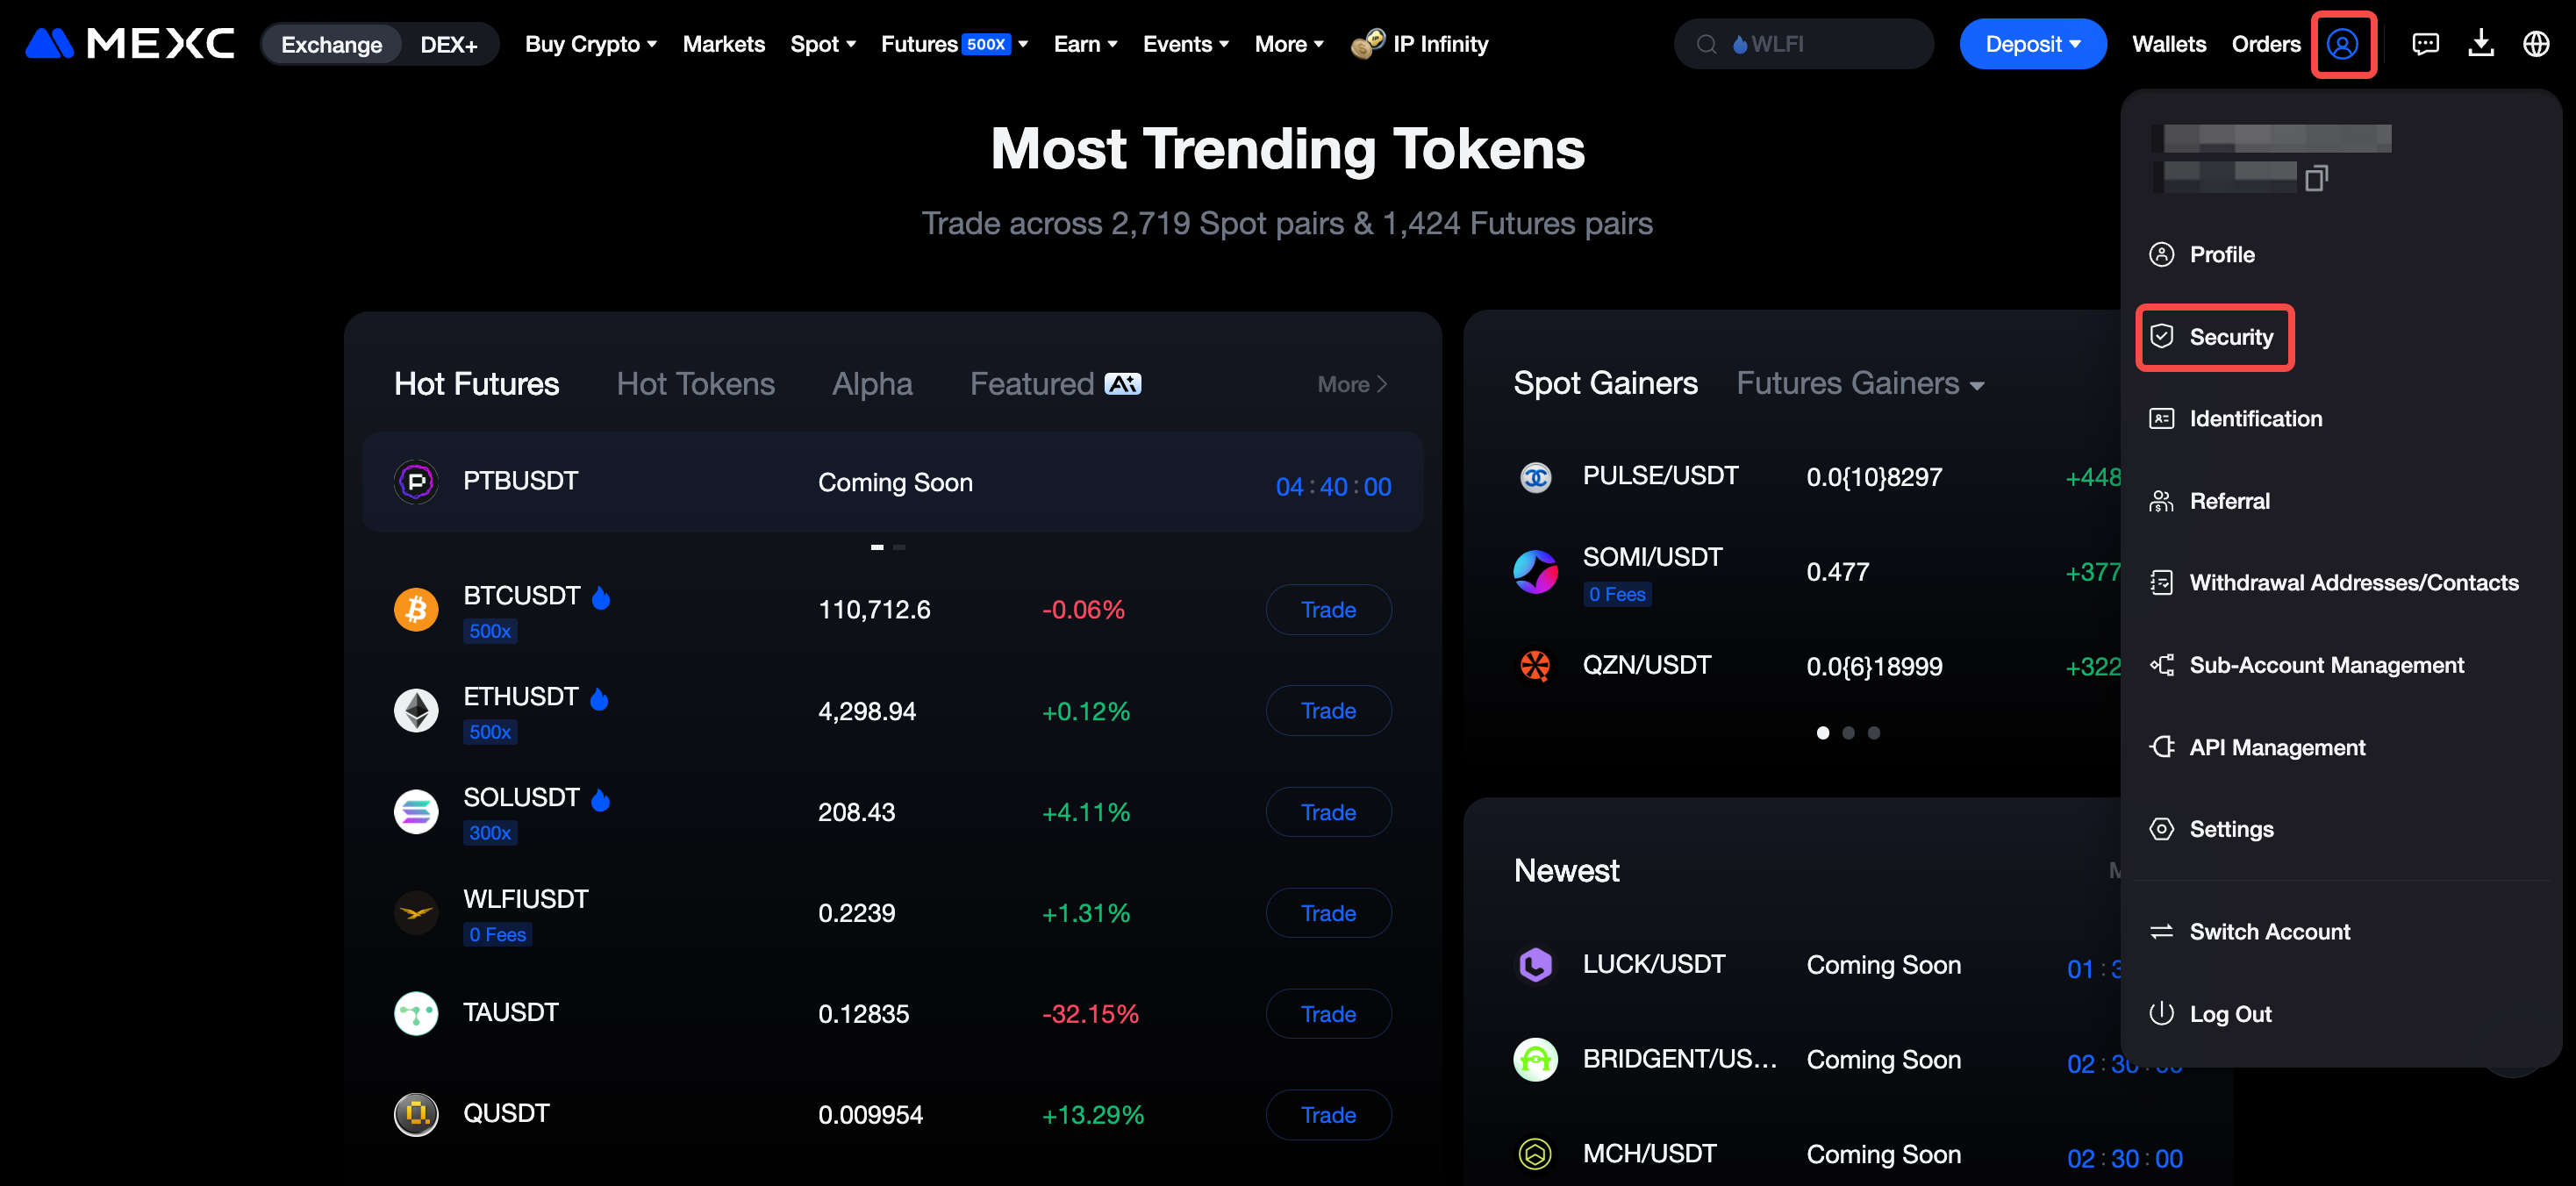
Task: Switch to the Hot Tokens tab
Action: pos(695,384)
